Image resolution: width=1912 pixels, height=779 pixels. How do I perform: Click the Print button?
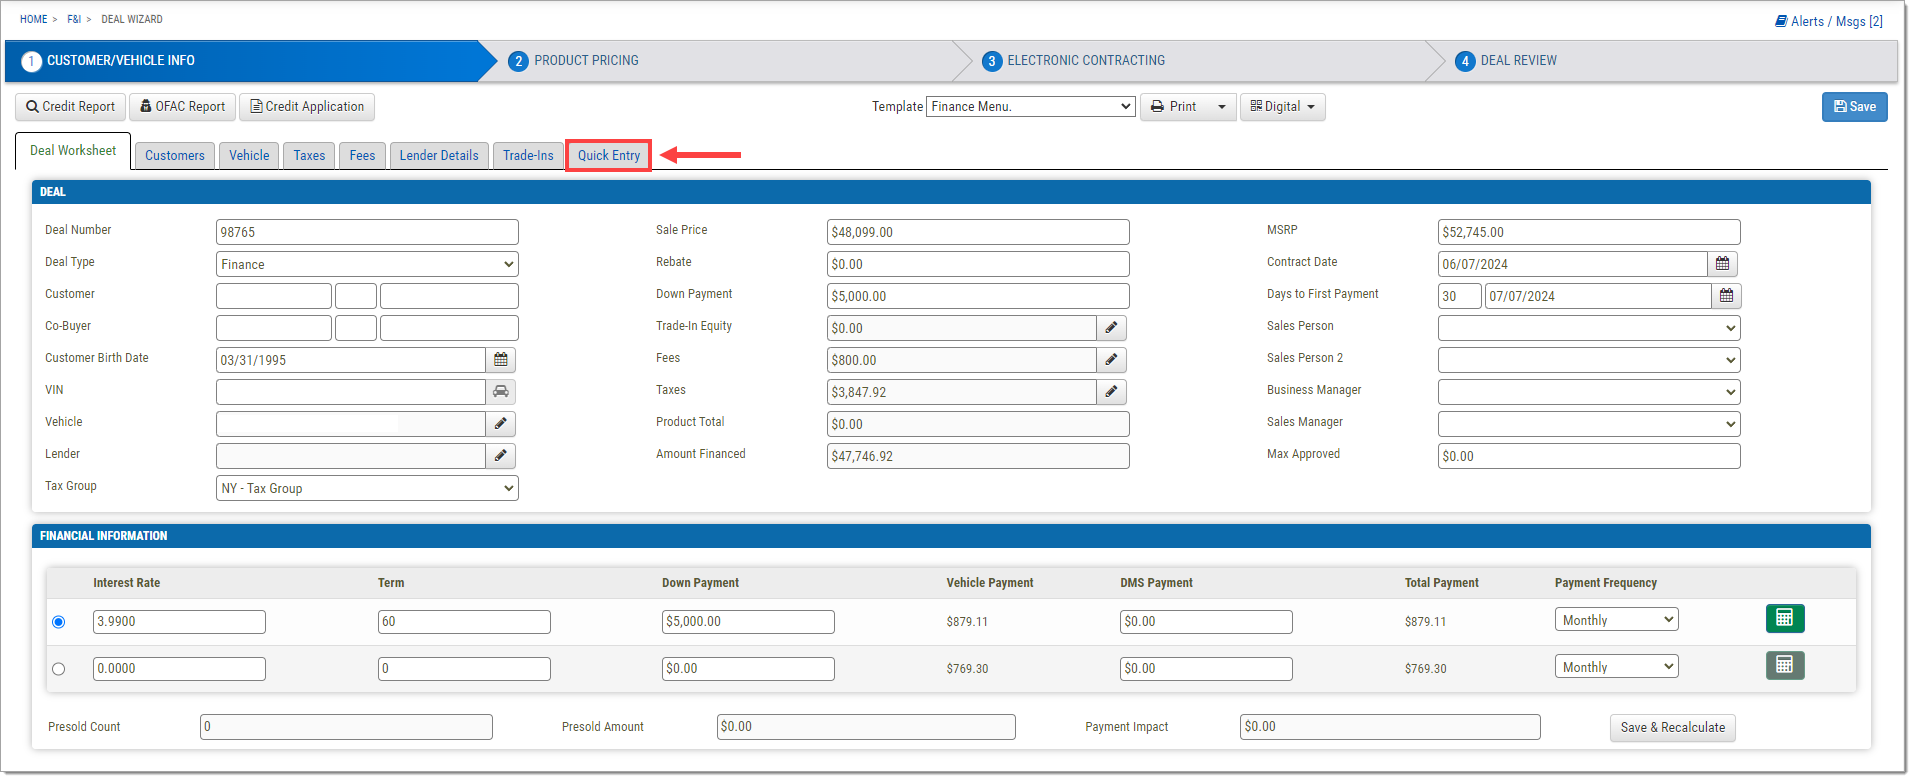tap(1174, 107)
